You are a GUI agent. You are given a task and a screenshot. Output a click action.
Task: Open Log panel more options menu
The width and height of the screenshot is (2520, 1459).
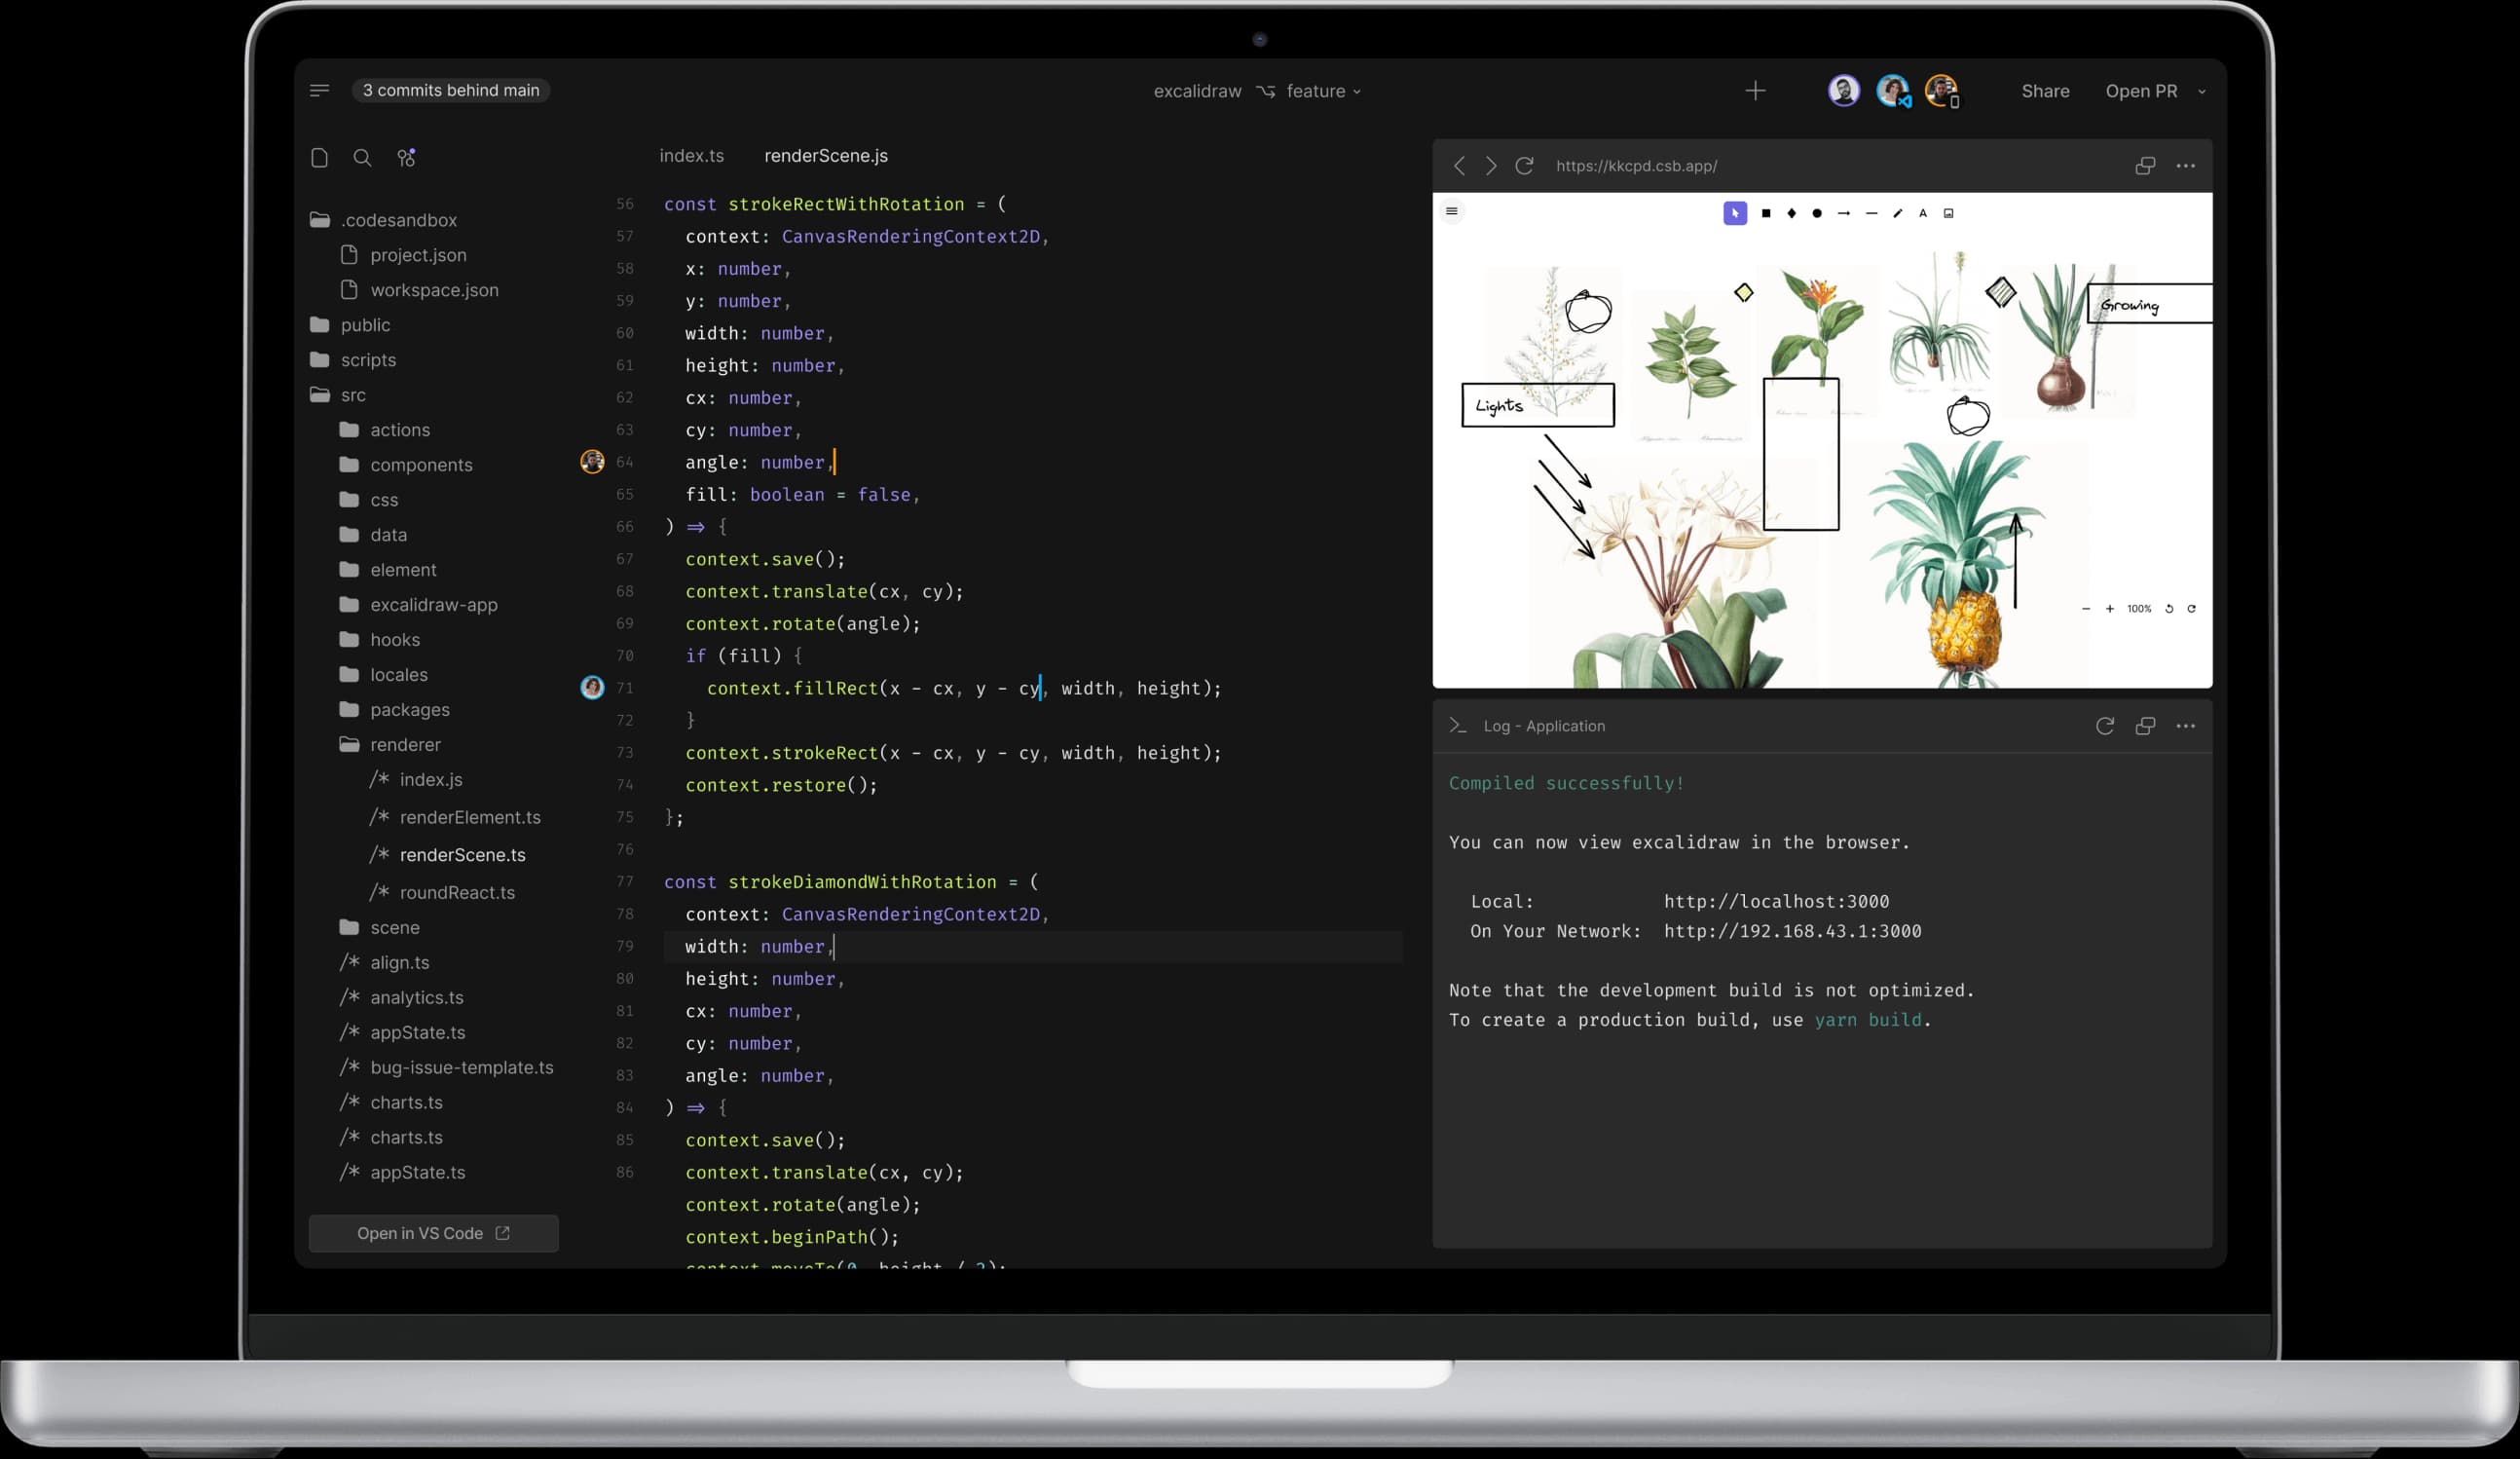point(2186,726)
